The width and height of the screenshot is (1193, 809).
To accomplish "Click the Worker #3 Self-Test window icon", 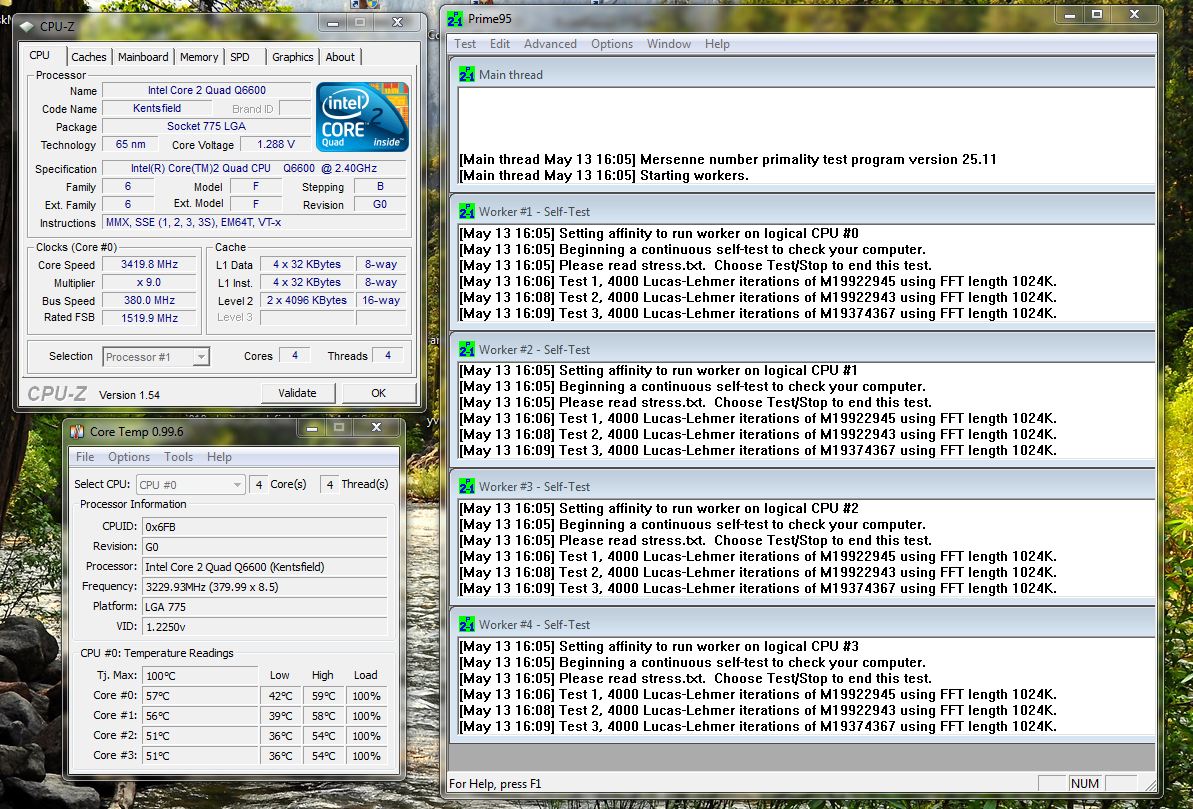I will coord(466,486).
